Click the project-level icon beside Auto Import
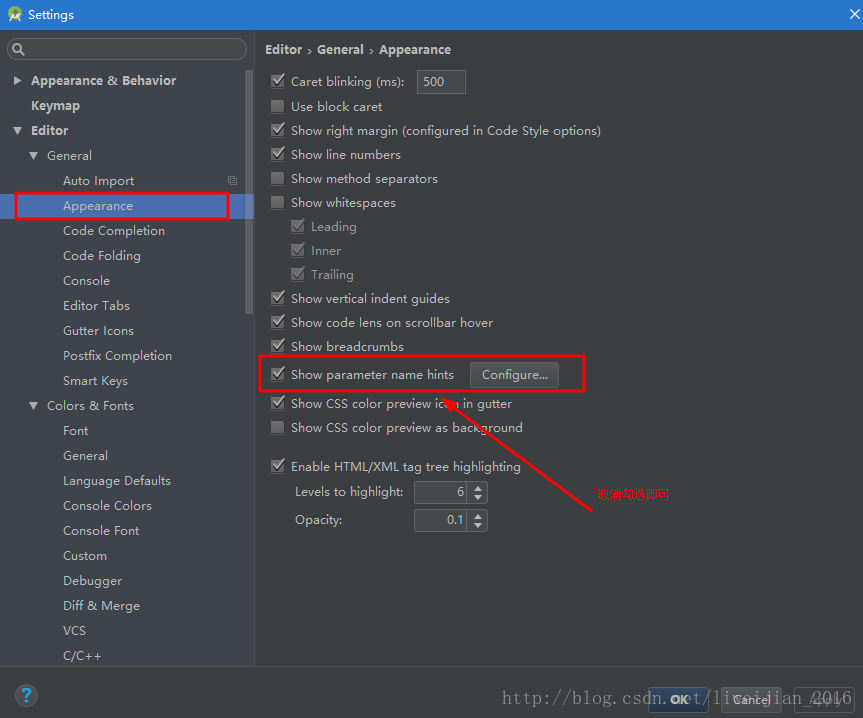 coord(232,180)
